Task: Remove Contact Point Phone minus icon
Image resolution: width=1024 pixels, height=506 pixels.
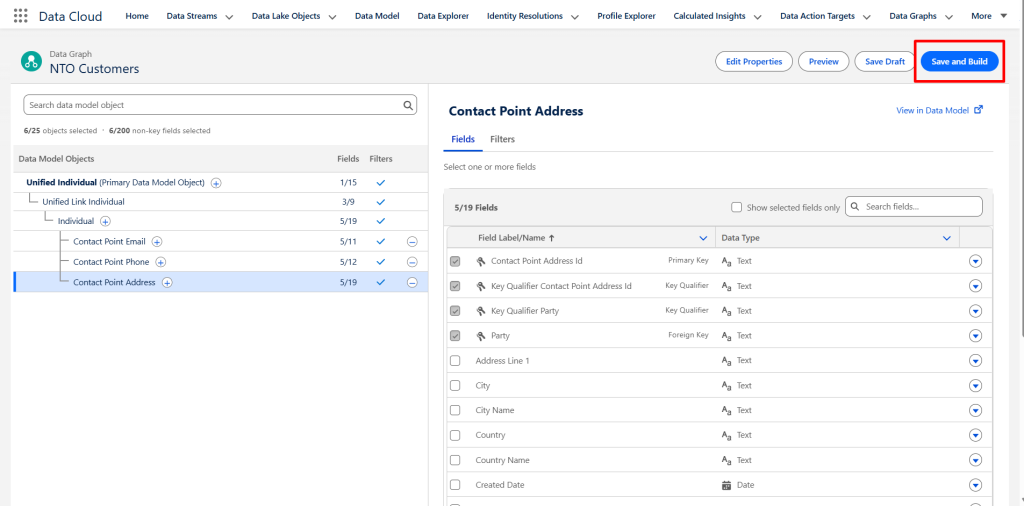Action: 412,262
